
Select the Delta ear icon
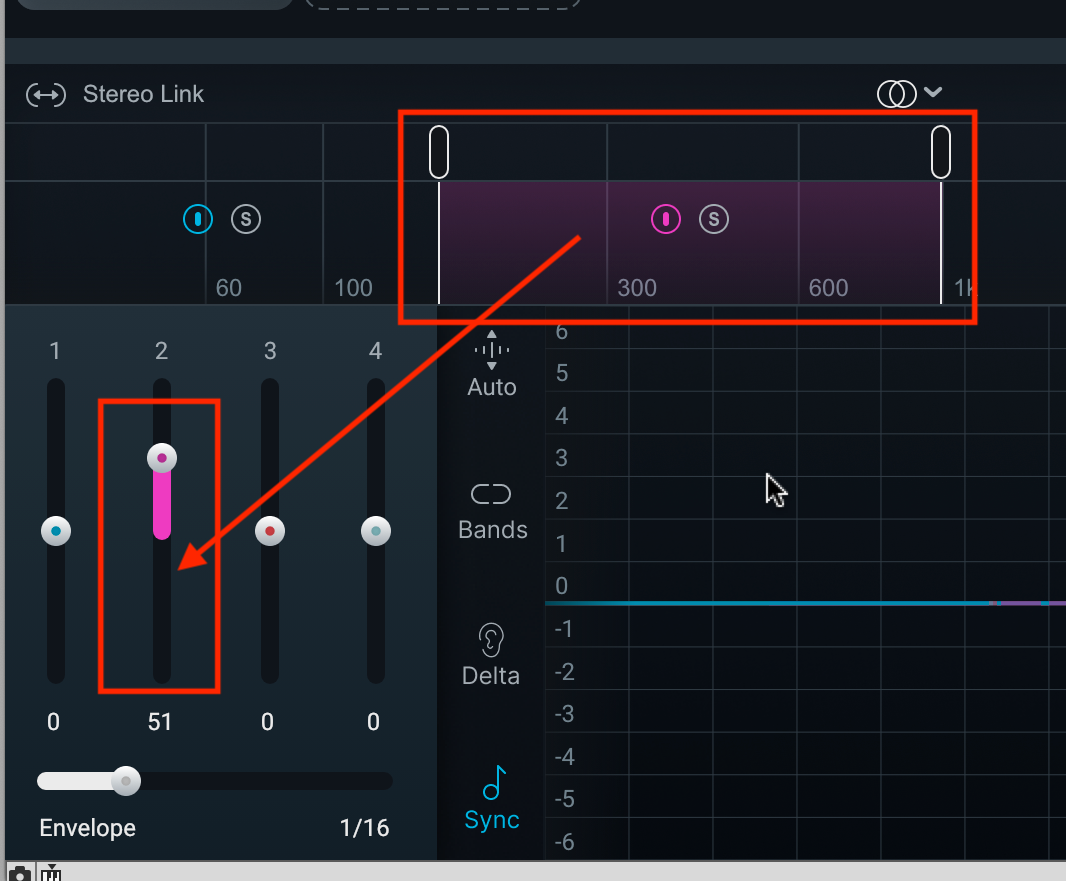[490, 640]
